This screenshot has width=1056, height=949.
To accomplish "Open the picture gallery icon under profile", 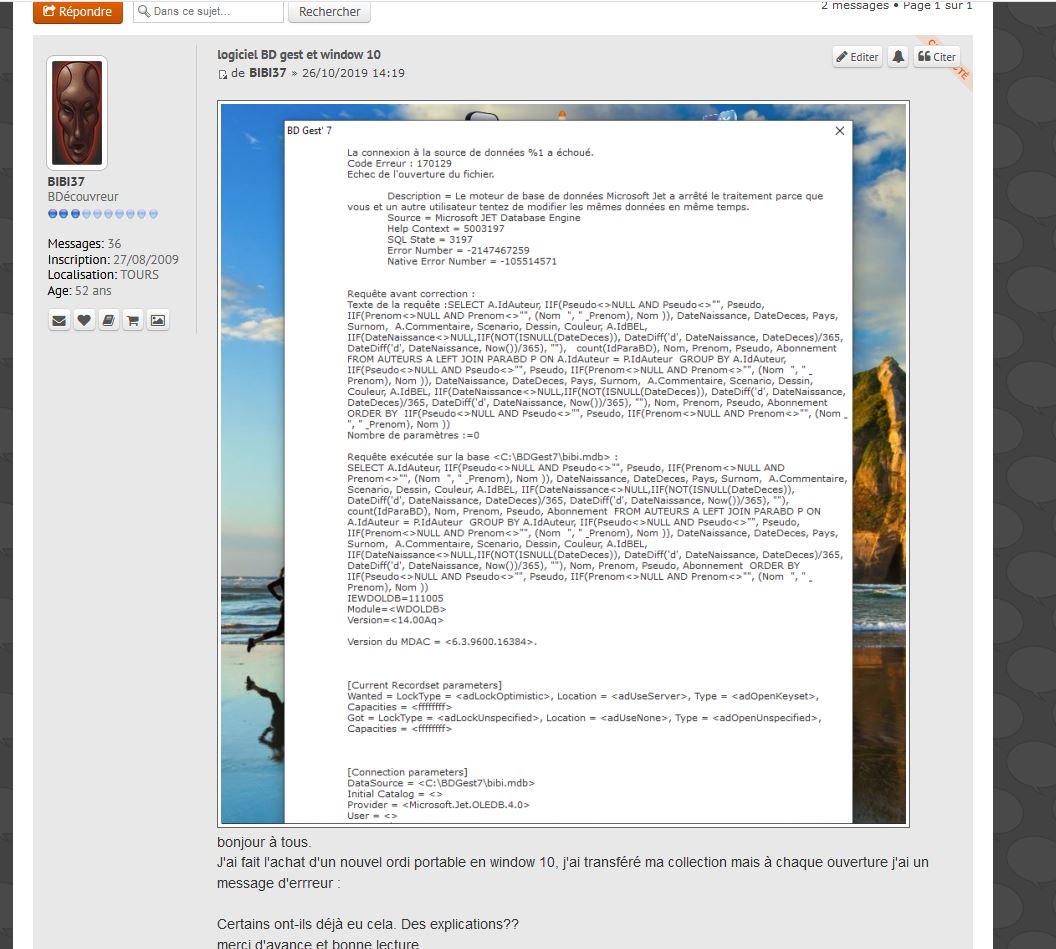I will point(157,321).
